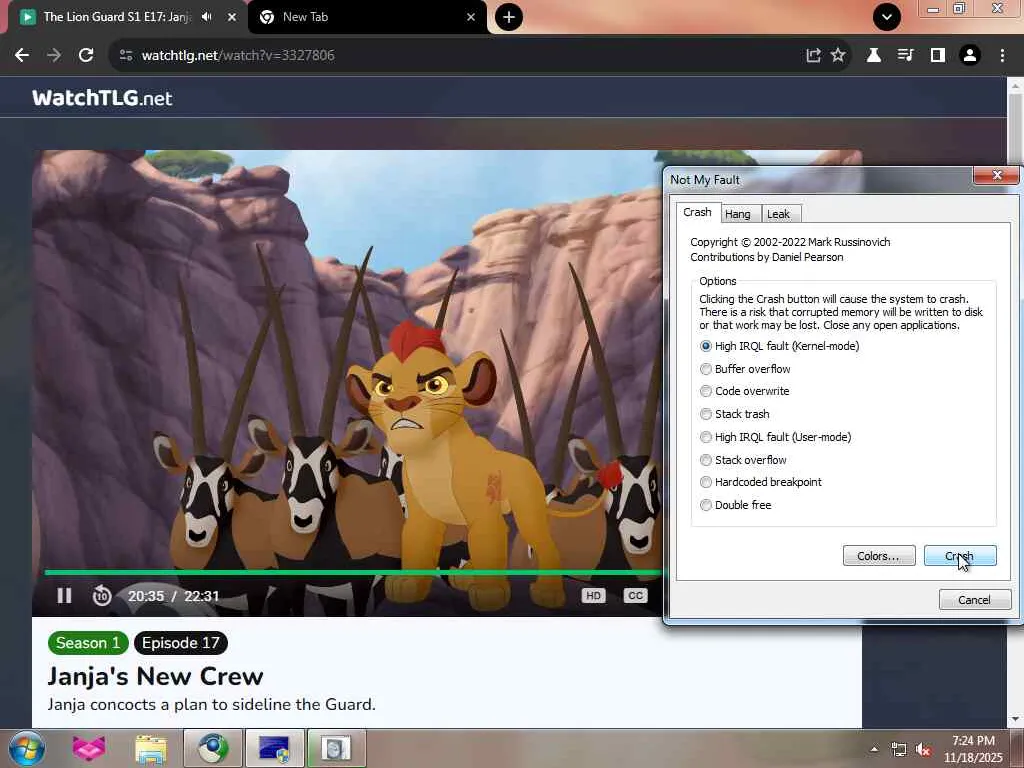The image size is (1024, 768).
Task: Click the Not My Fault taskbar button
Action: point(336,748)
